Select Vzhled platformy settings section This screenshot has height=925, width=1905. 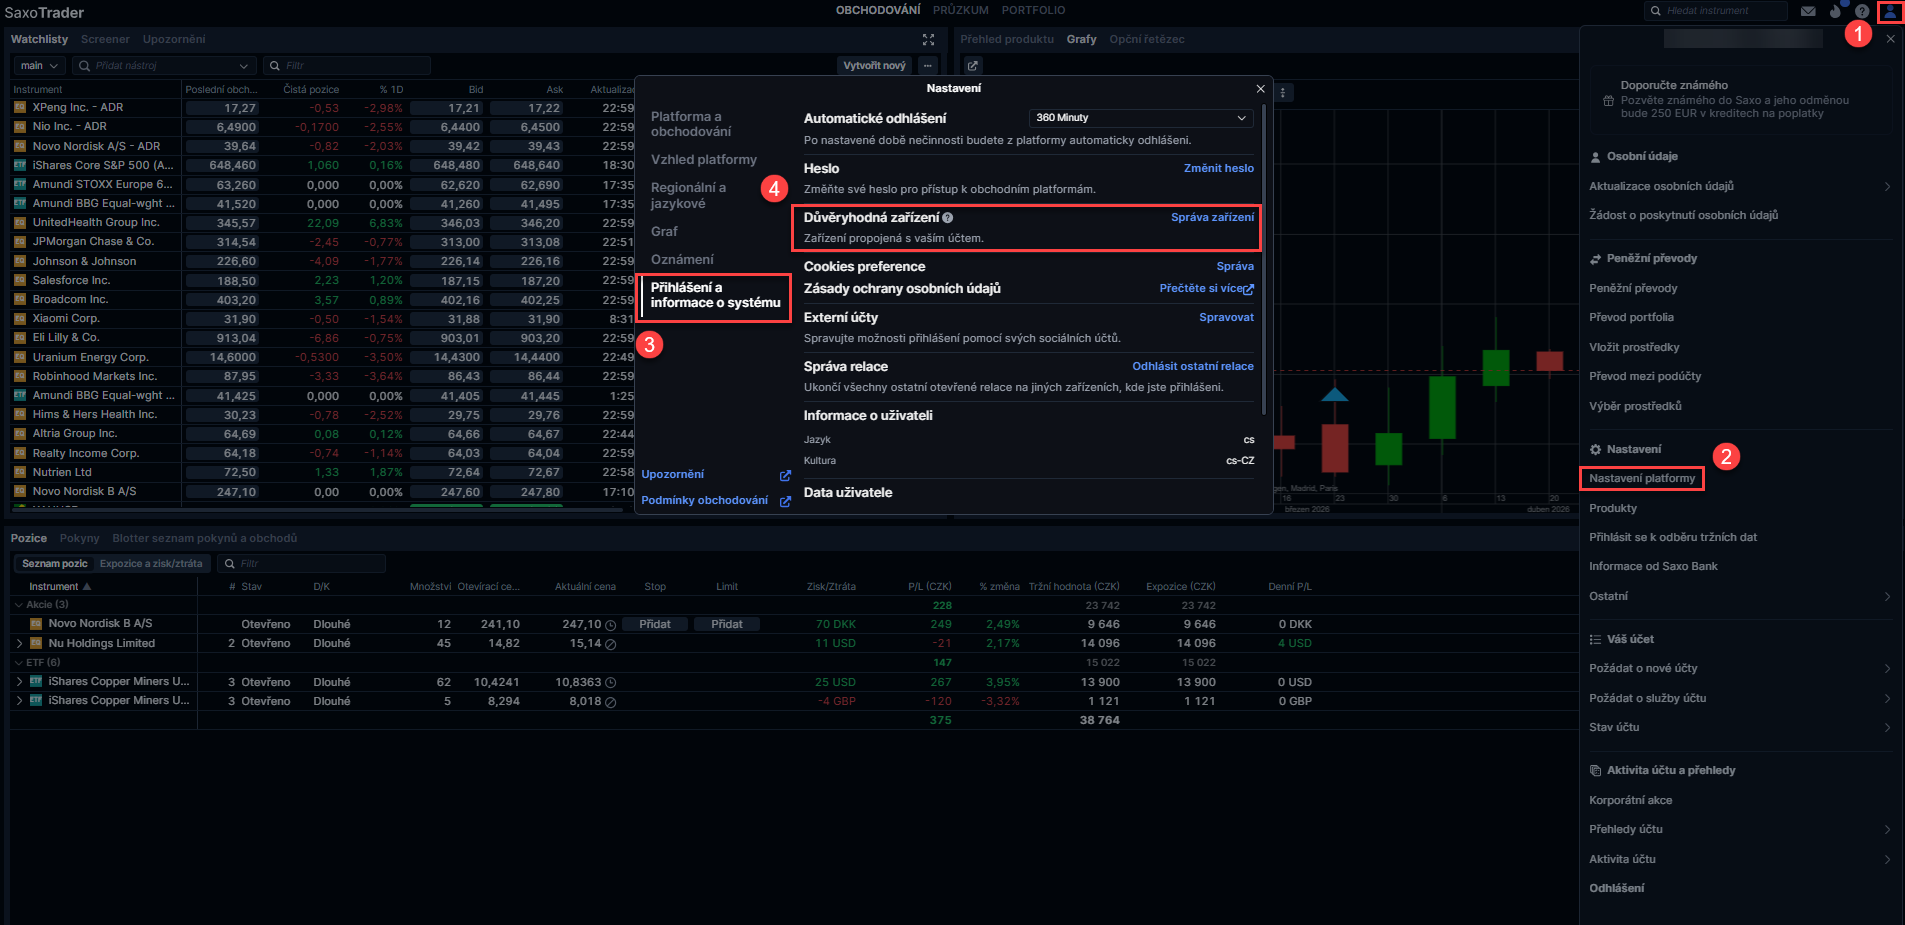[703, 160]
